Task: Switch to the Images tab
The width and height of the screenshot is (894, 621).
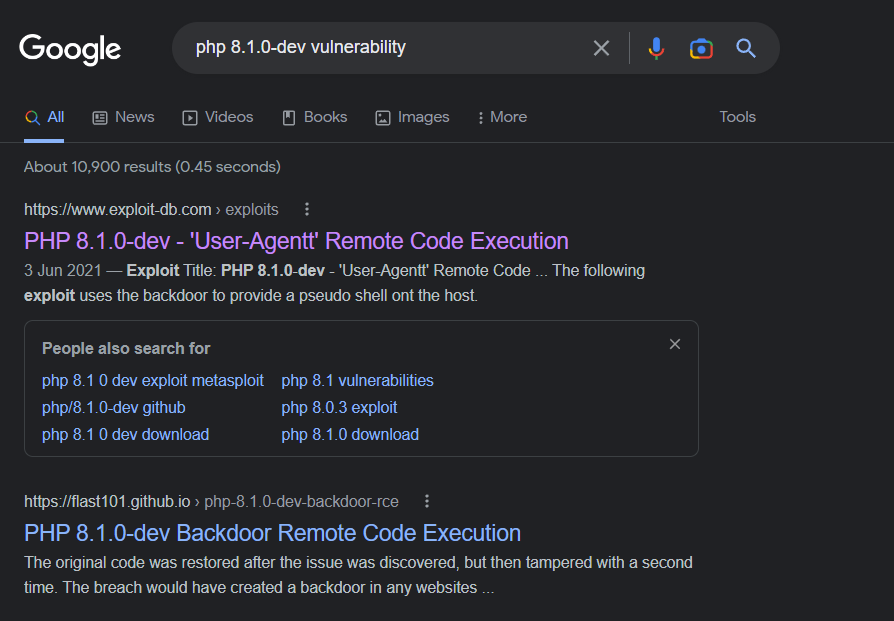Action: [412, 117]
